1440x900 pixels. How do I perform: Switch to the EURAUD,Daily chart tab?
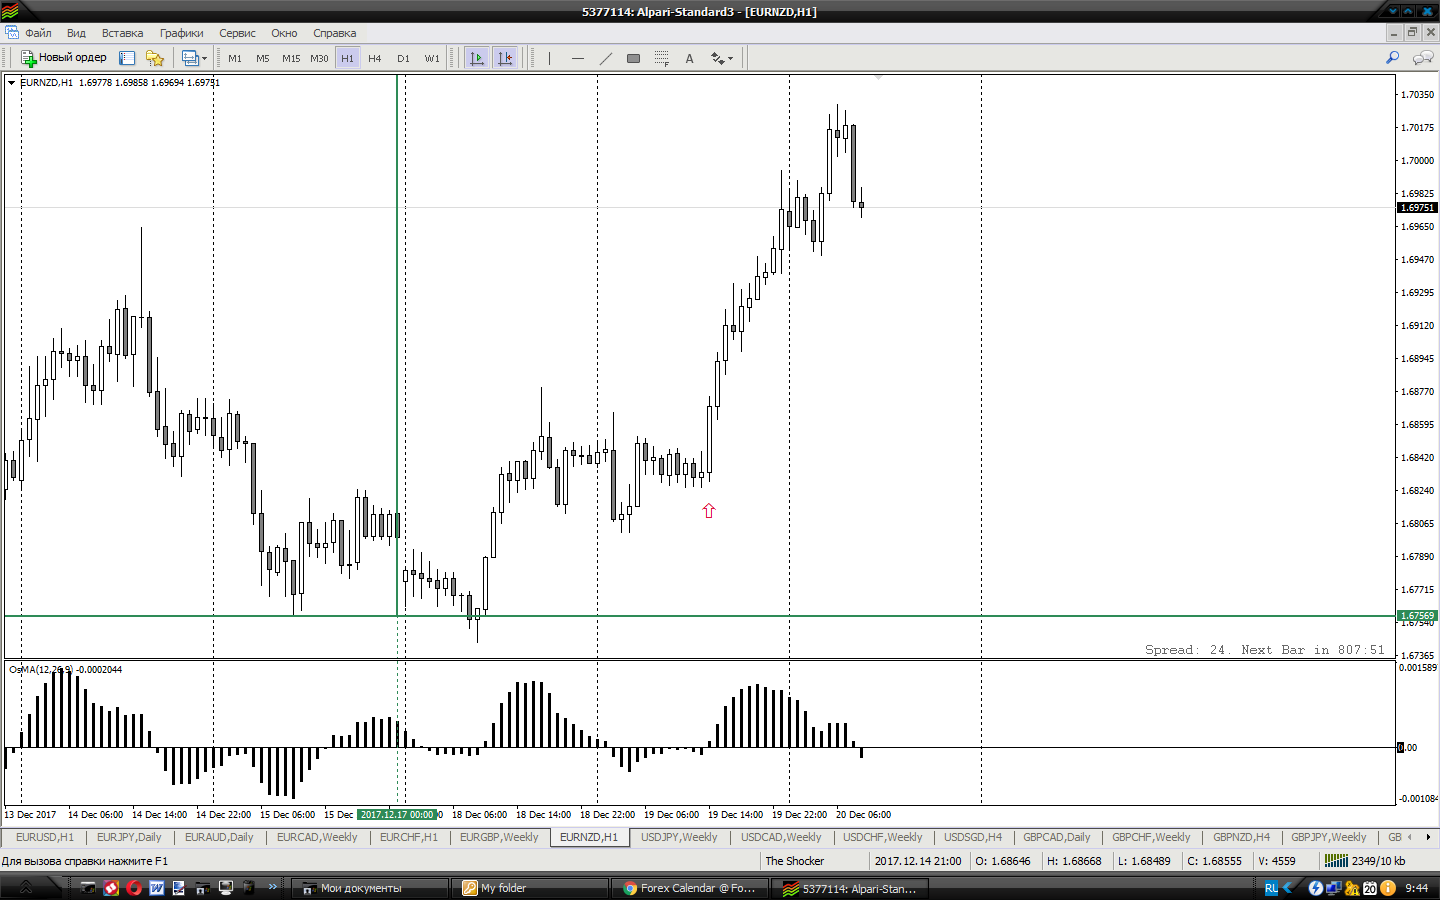pyautogui.click(x=219, y=837)
